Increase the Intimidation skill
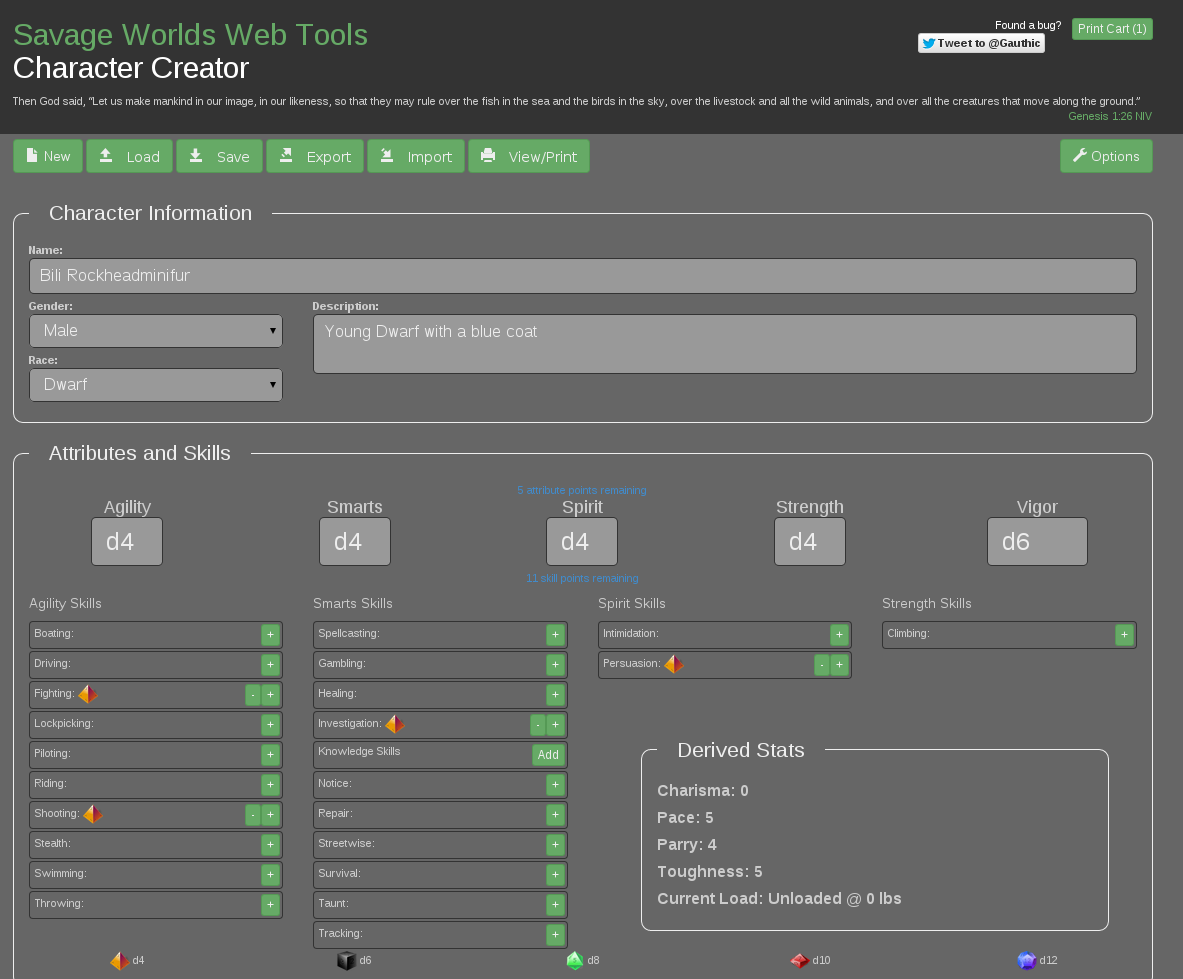The width and height of the screenshot is (1183, 979). pos(840,635)
